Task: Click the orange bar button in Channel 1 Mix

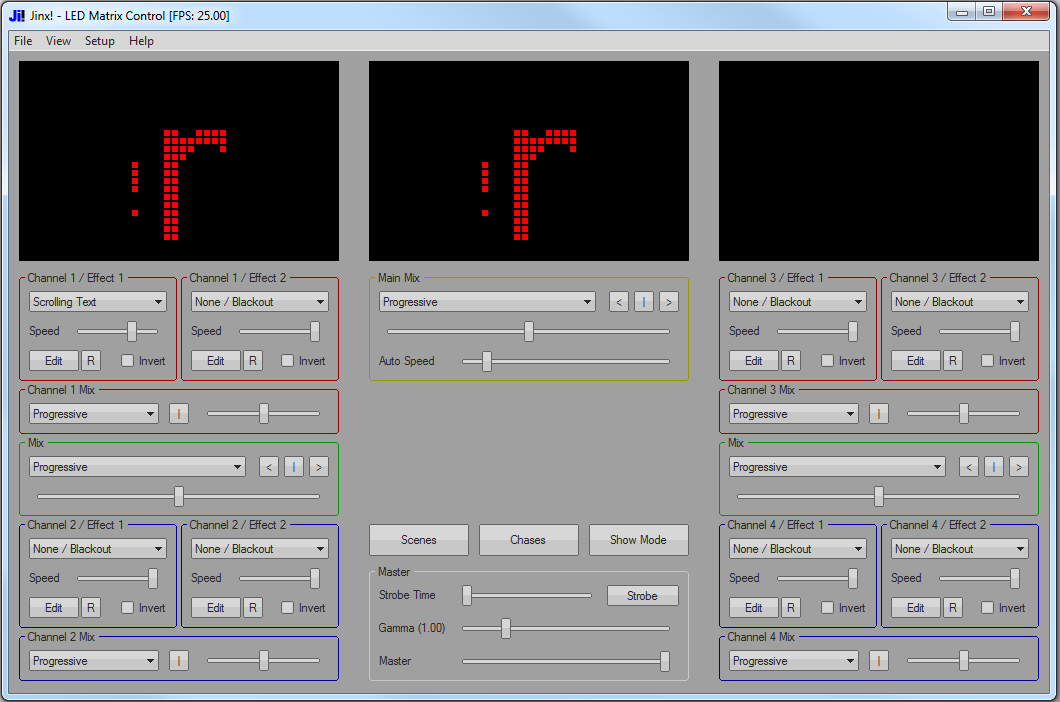Action: [x=179, y=414]
